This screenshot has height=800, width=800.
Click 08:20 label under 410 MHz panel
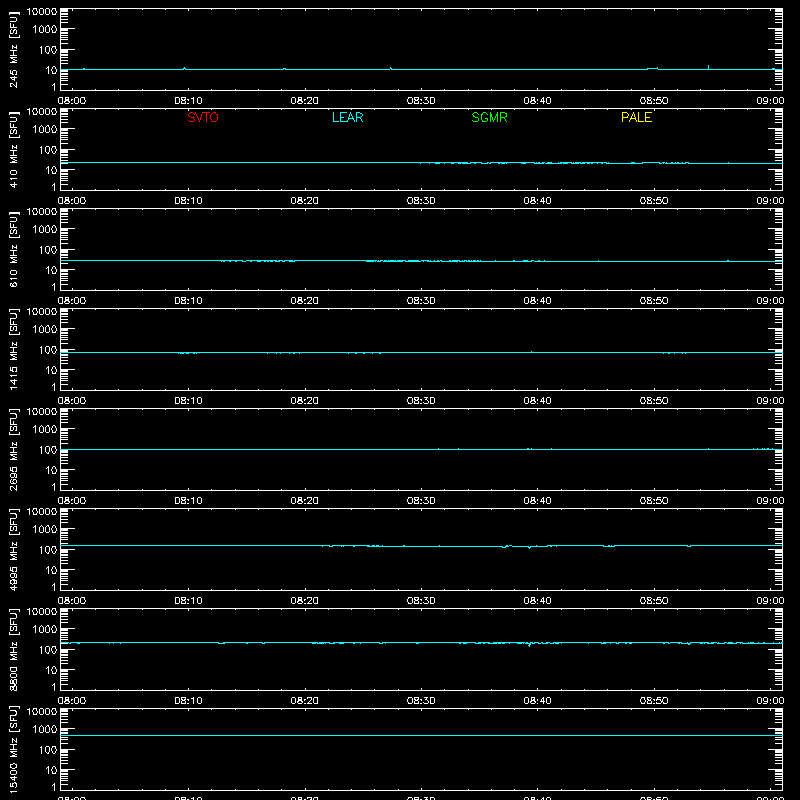click(305, 201)
